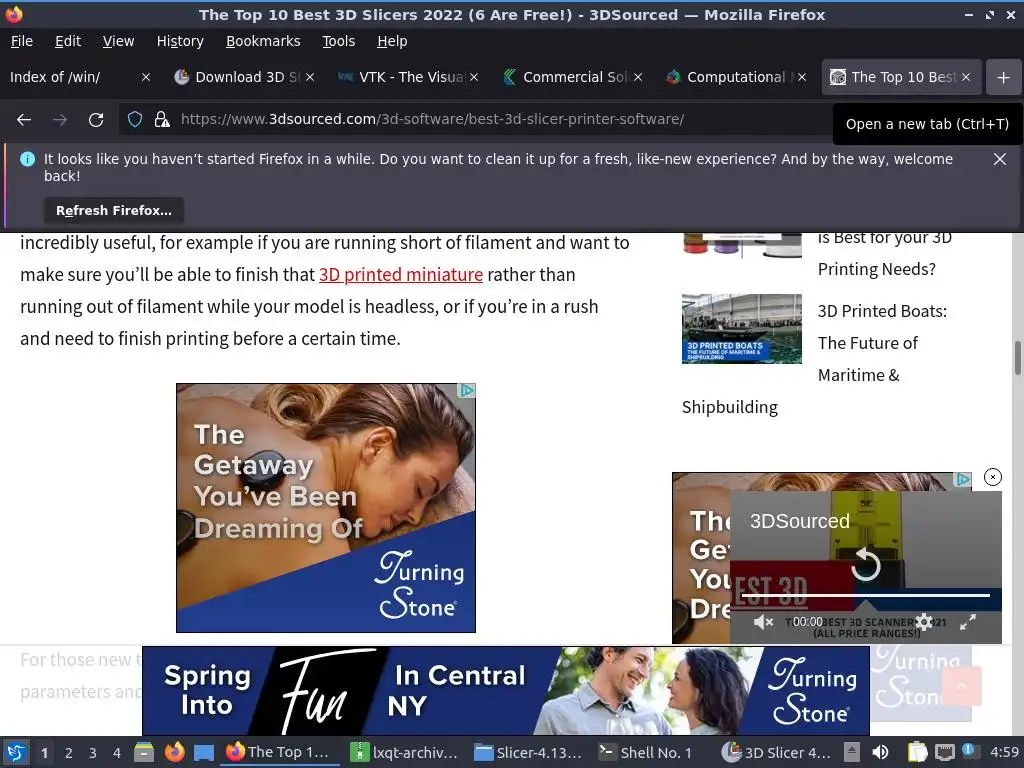This screenshot has width=1024, height=768.
Task: Switch to workspace 3
Action: point(93,753)
